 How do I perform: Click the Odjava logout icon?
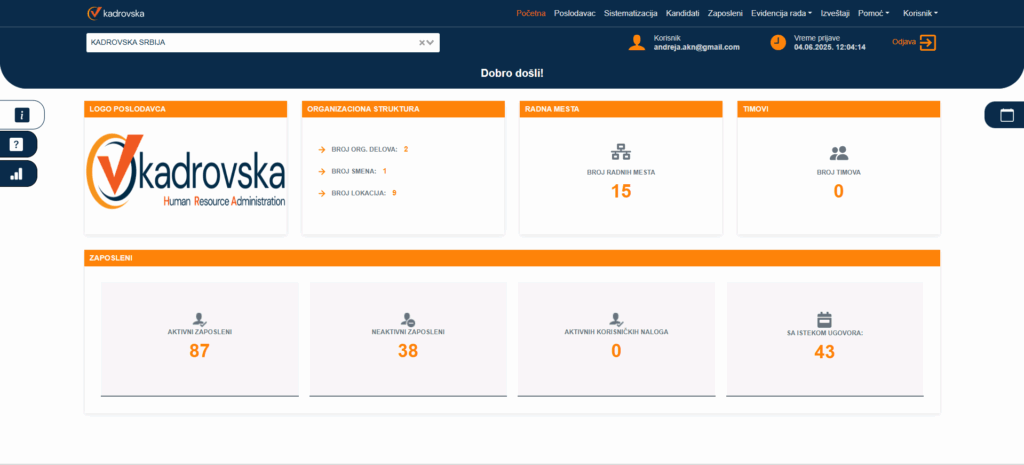tap(928, 42)
